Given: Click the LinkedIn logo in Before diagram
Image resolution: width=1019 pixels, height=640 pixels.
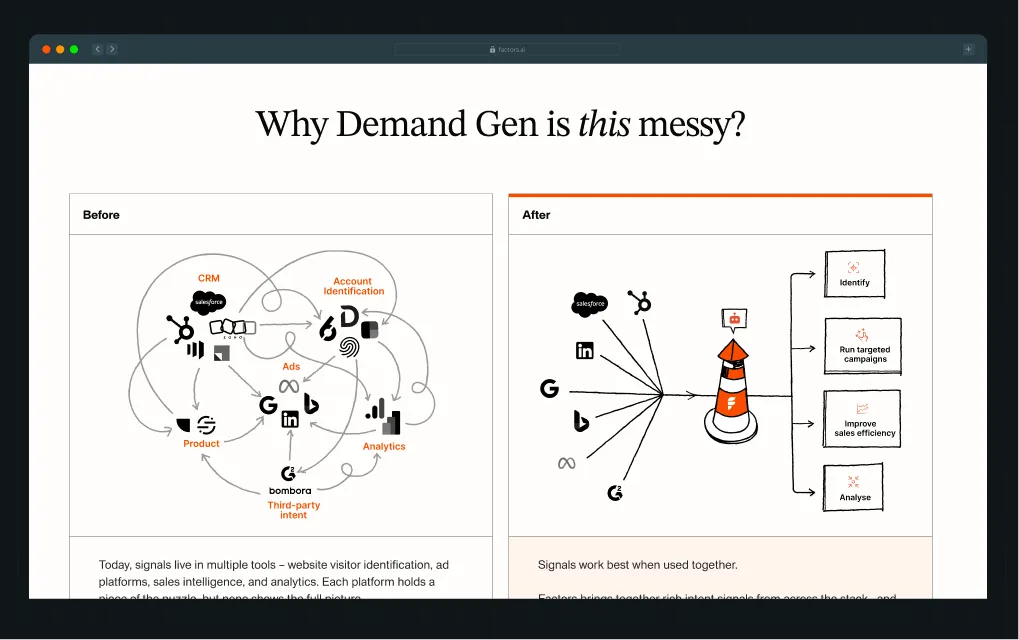Looking at the screenshot, I should pyautogui.click(x=290, y=420).
